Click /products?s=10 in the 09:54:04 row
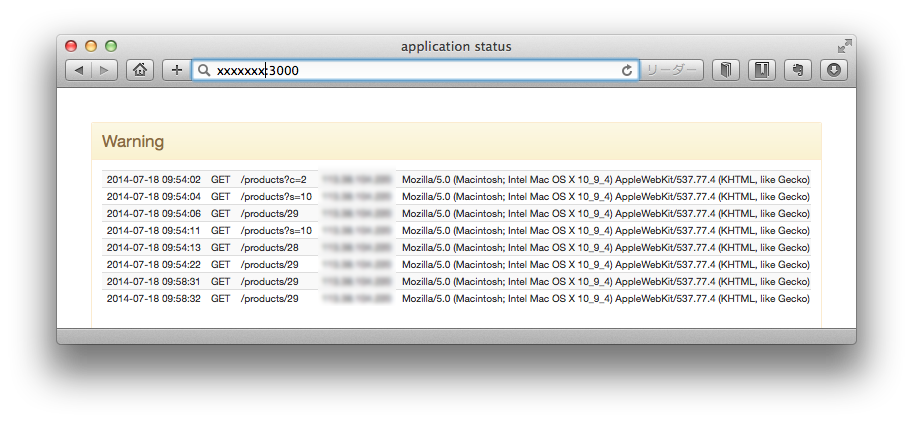This screenshot has width=913, height=423. 276,196
